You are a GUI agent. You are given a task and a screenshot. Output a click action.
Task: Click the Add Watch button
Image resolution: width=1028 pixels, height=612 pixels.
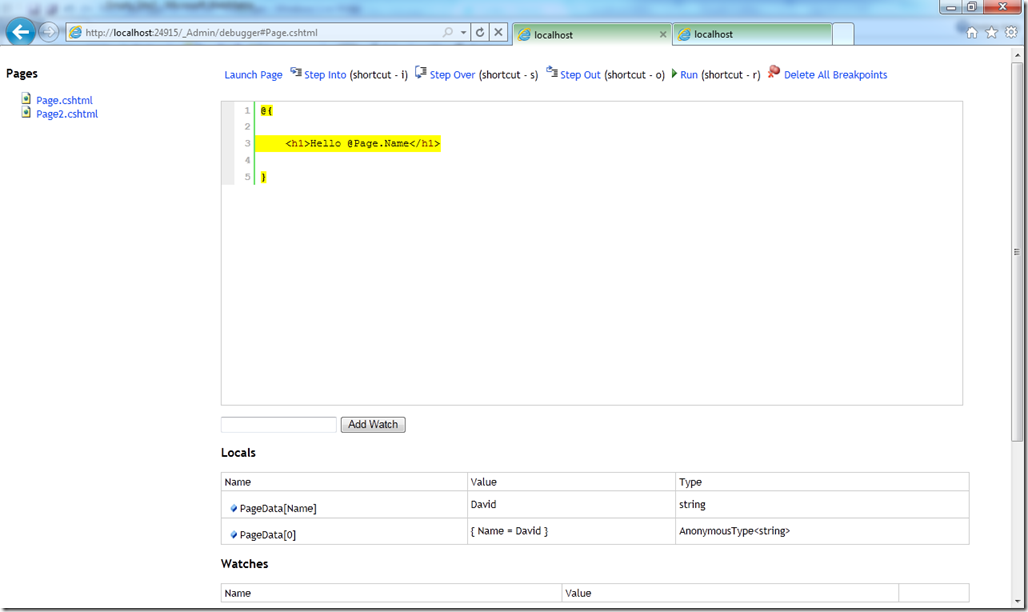tap(373, 424)
